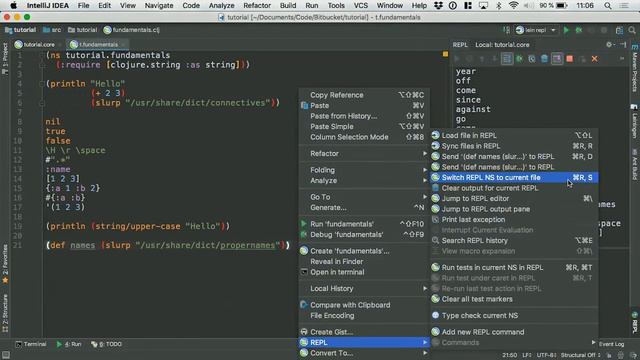Click the Load file in REPL icon
640x360 pixels.
436,136
